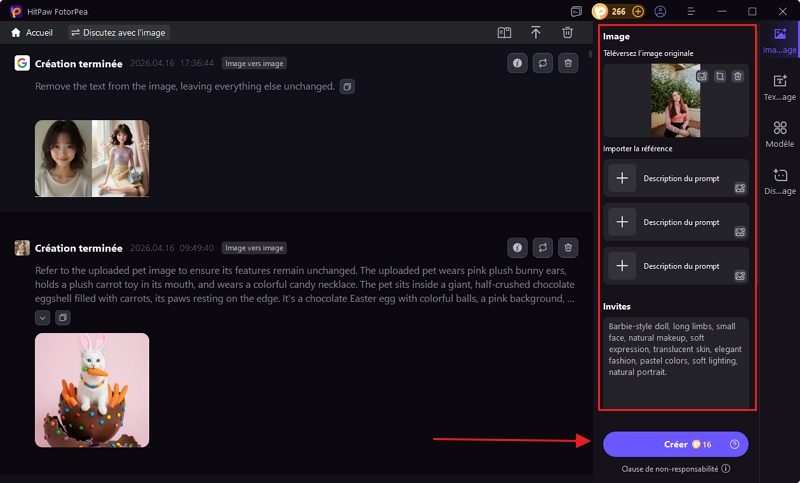Delete the uploaded original image
This screenshot has width=800, height=483.
point(737,76)
